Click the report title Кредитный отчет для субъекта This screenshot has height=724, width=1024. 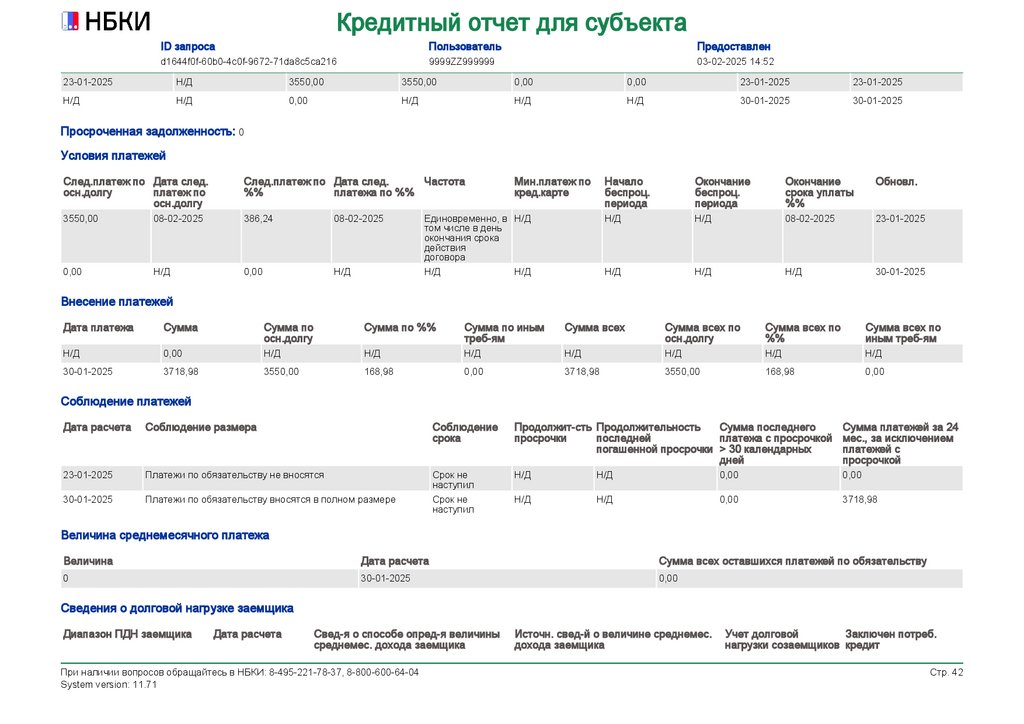(x=511, y=23)
